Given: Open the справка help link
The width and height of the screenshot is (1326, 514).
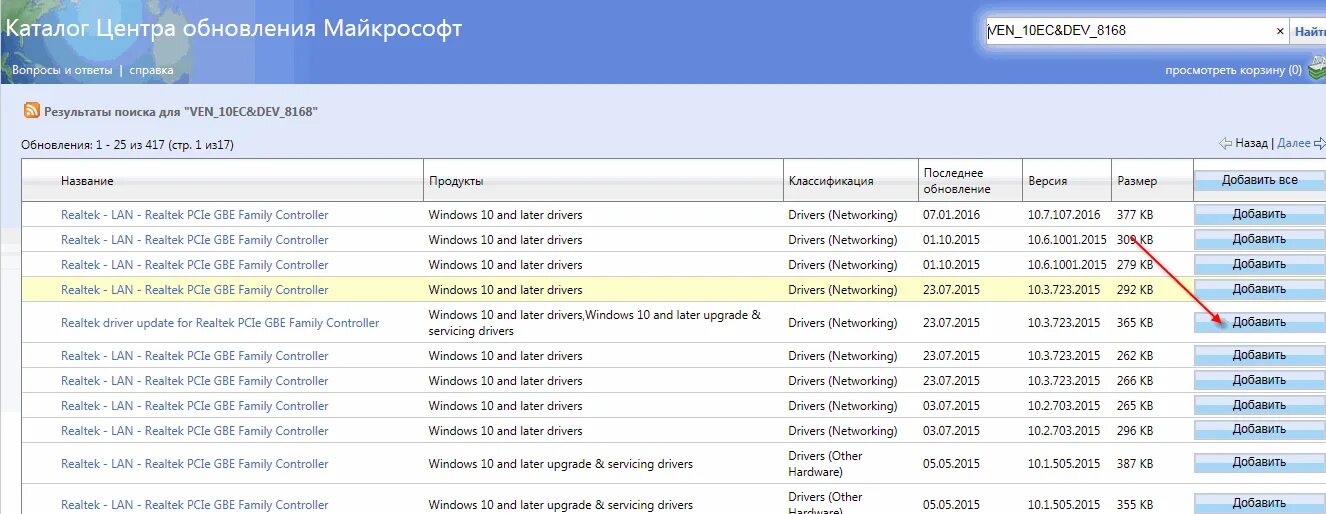Looking at the screenshot, I should coord(151,70).
